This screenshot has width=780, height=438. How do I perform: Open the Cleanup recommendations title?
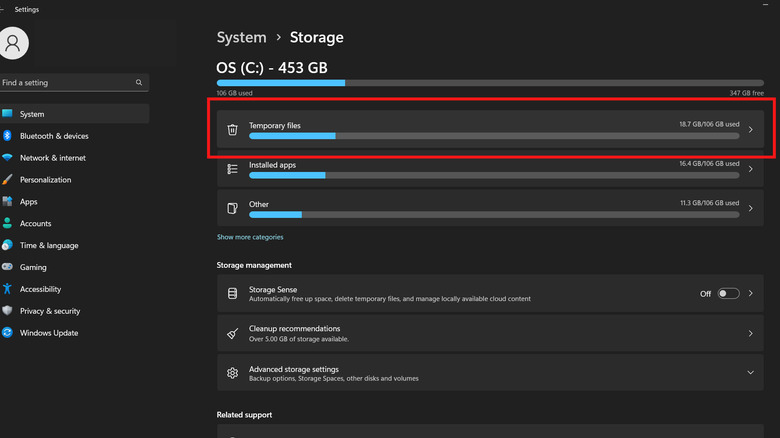click(294, 328)
